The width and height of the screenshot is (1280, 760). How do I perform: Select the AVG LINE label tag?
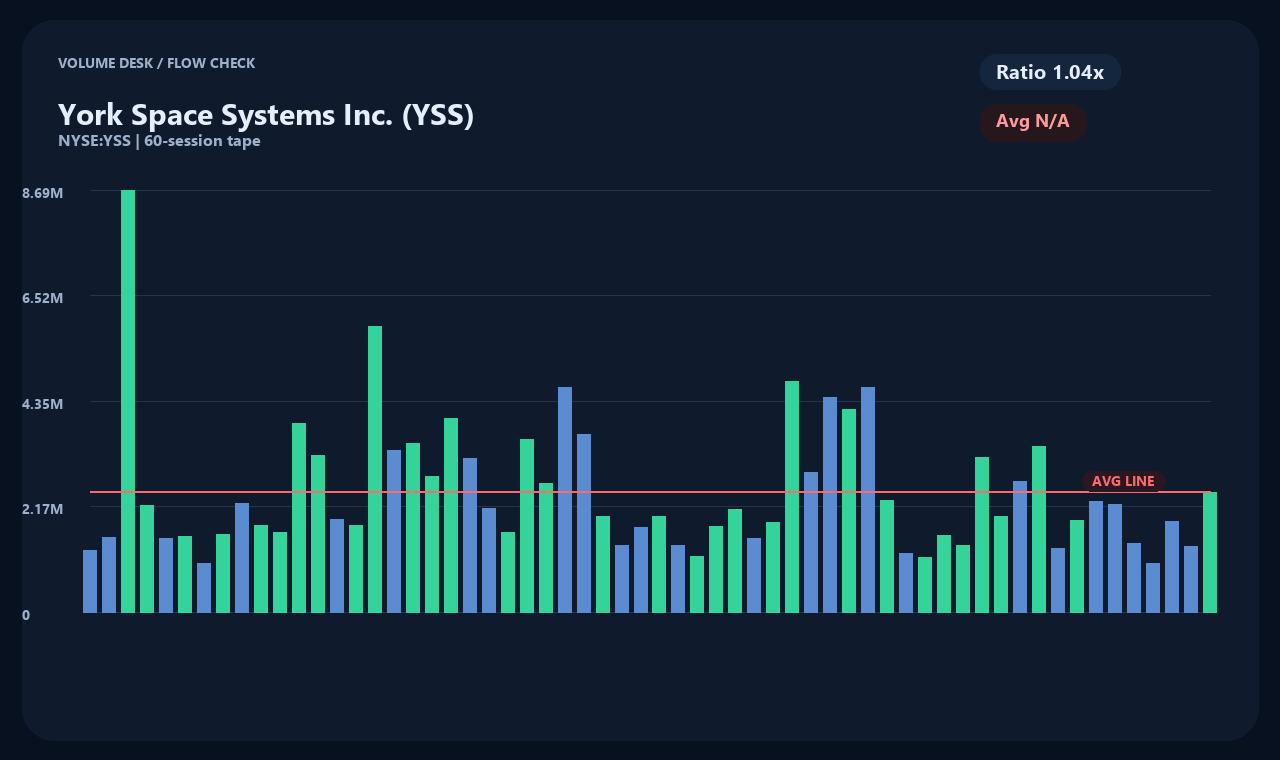click(1123, 481)
